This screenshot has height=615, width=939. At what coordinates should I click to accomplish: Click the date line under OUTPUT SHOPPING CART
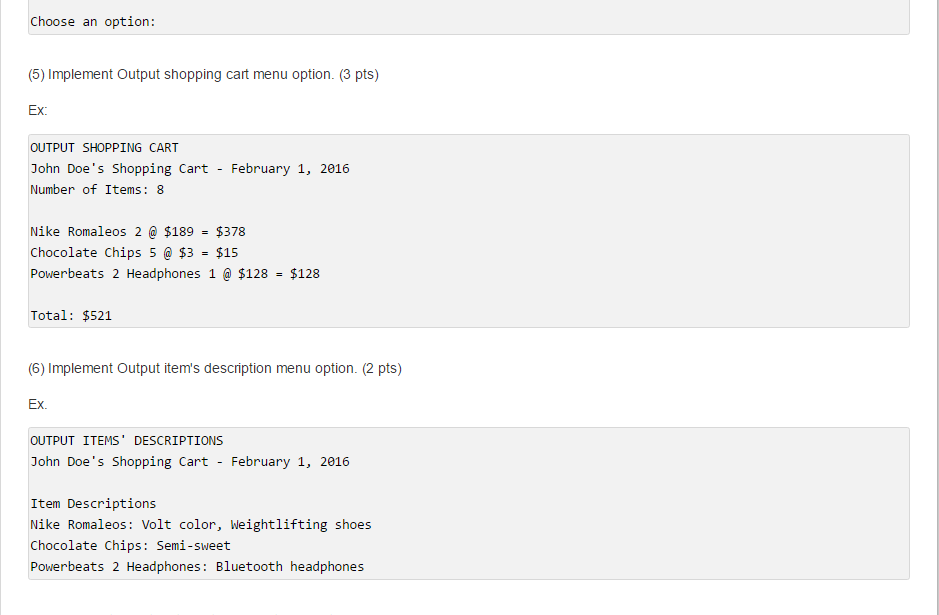point(190,169)
